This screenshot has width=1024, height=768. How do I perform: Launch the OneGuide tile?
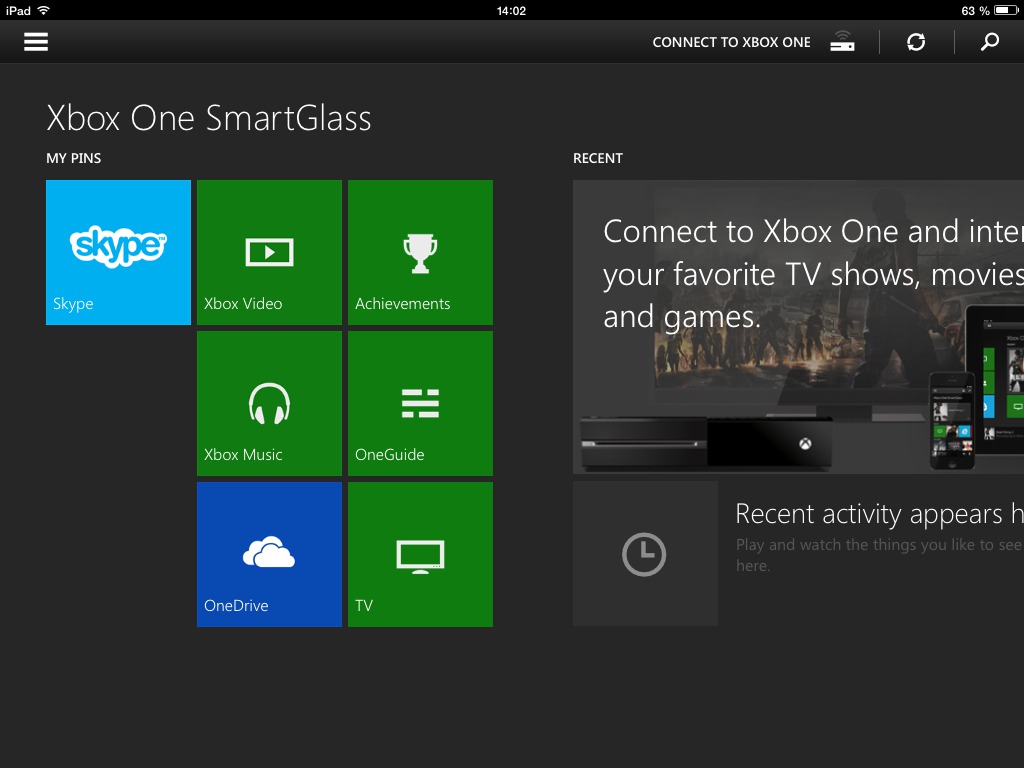tap(420, 403)
